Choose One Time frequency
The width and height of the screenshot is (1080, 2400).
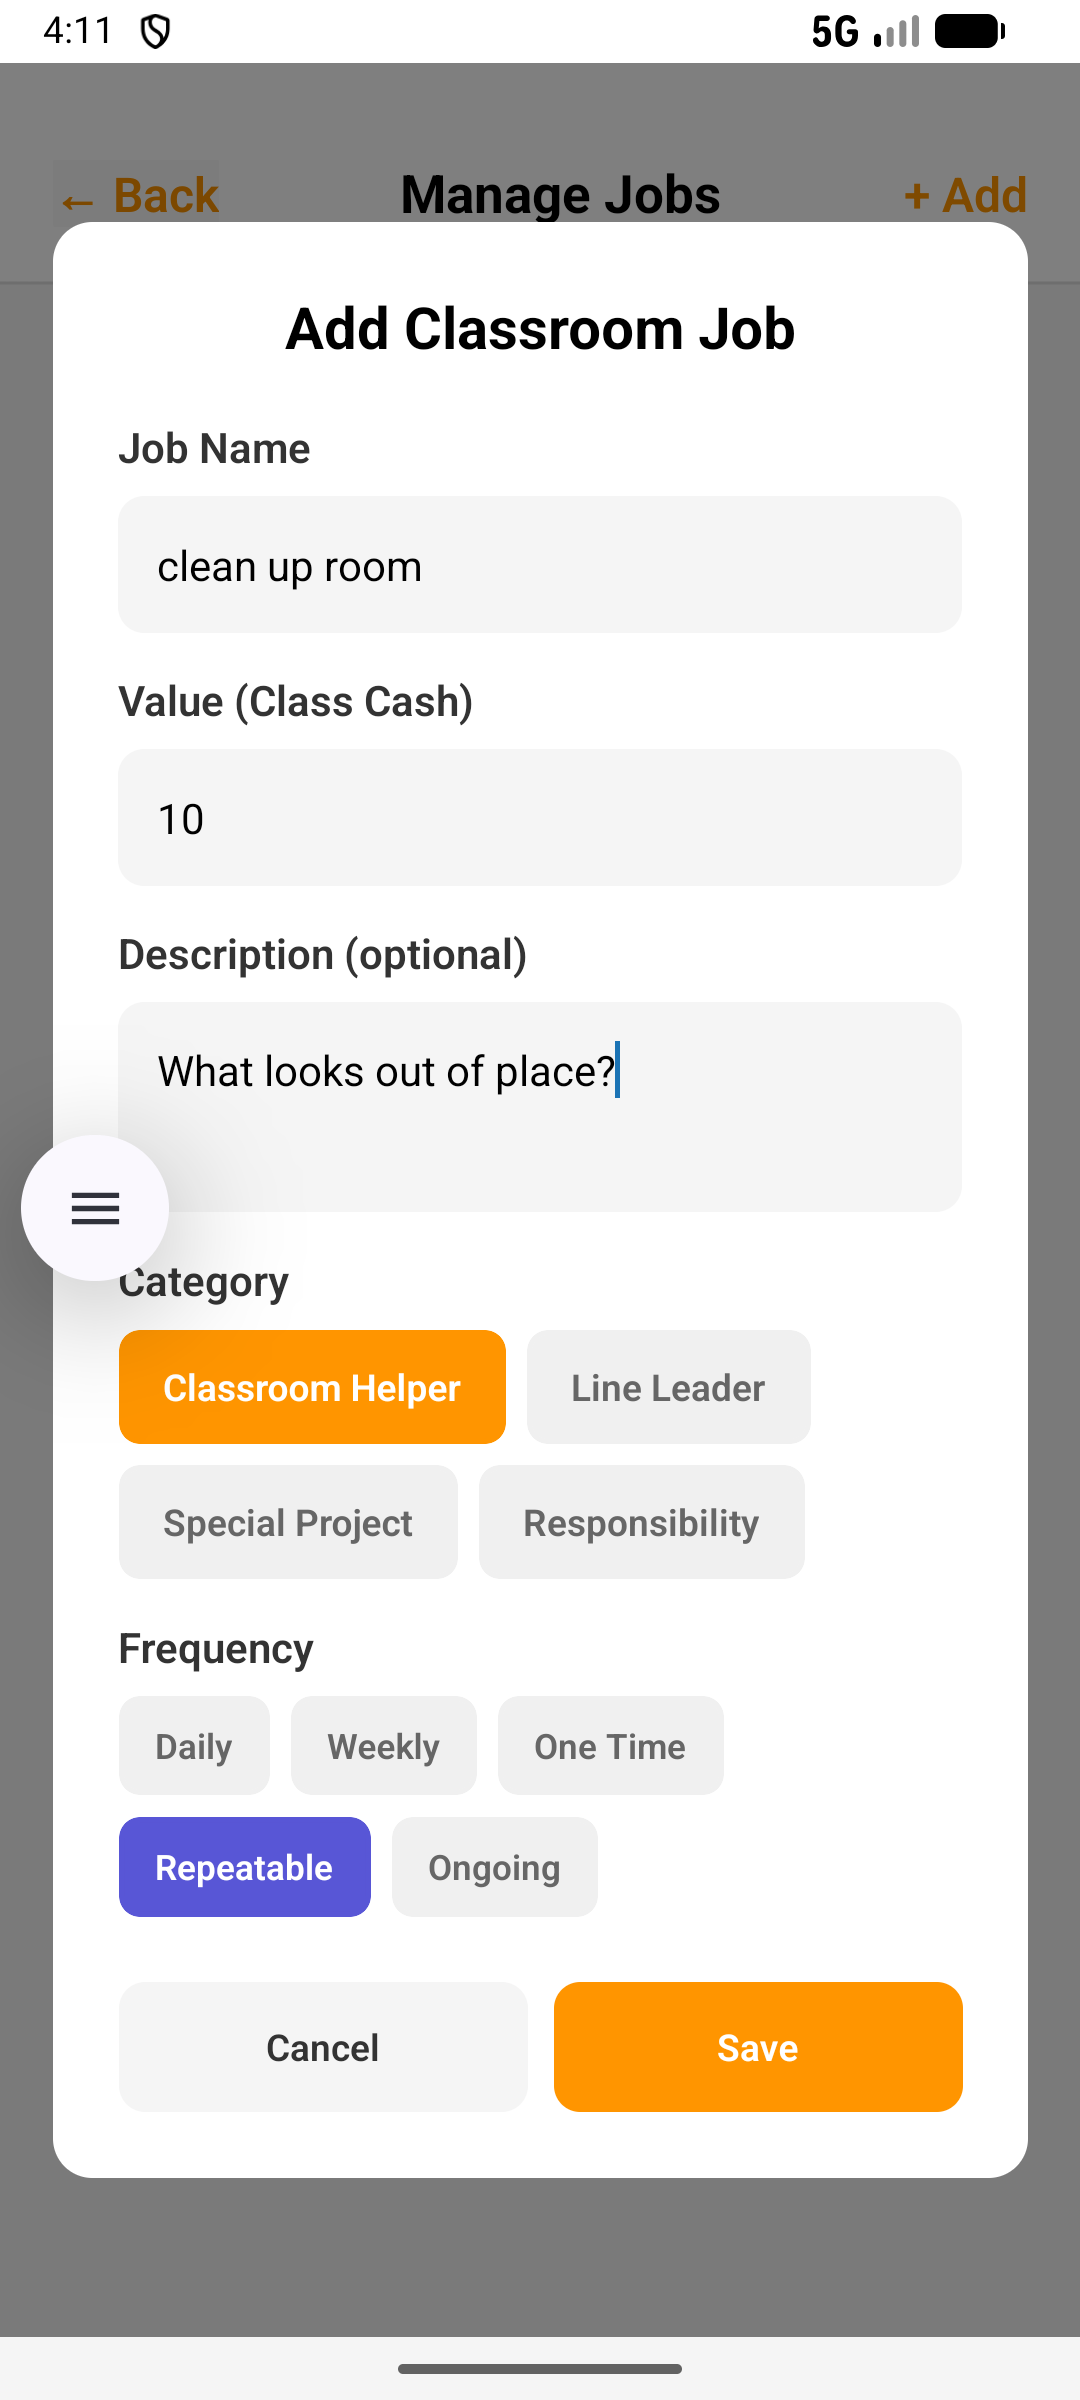pos(610,1746)
